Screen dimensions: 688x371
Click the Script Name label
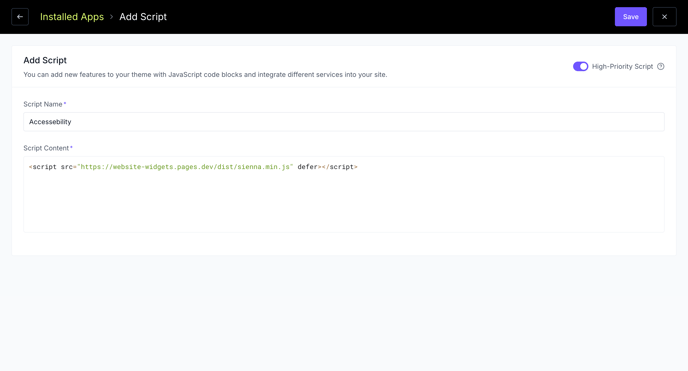43,104
